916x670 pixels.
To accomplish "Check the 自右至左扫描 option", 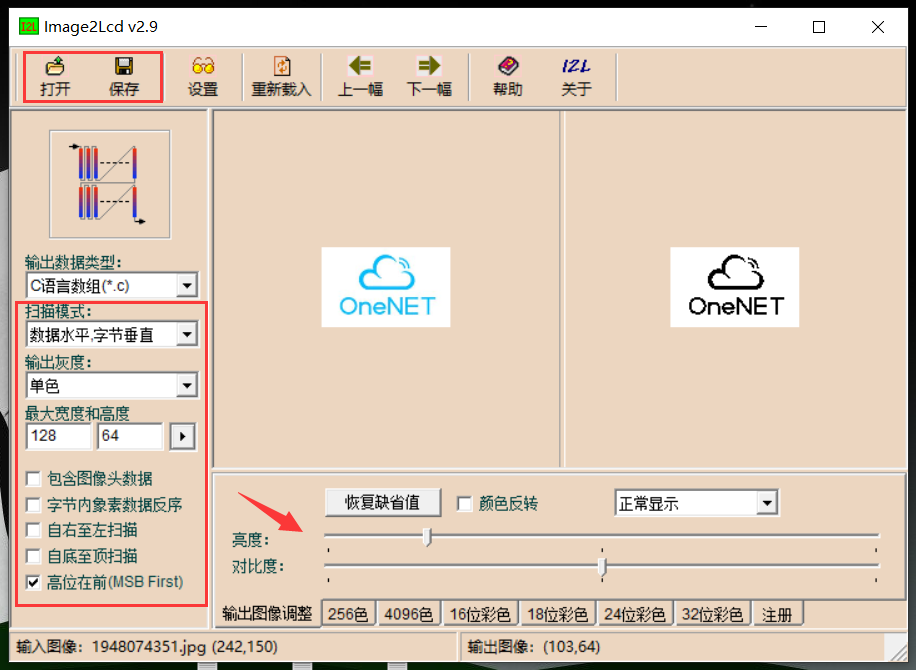I will coord(31,530).
